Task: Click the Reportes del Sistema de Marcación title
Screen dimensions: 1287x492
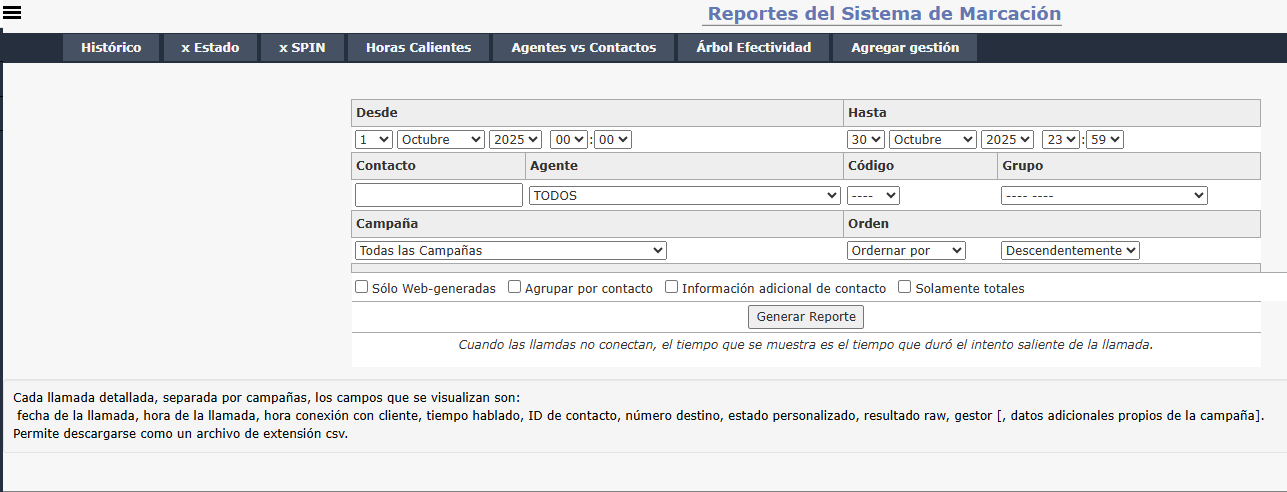Action: (884, 14)
